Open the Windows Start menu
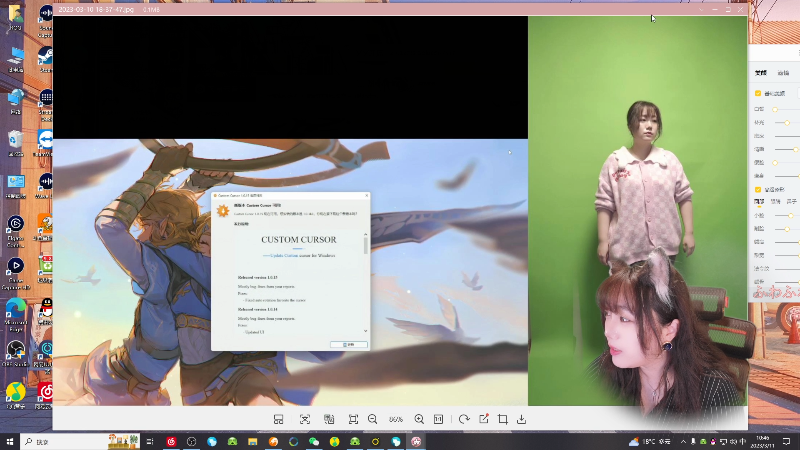The image size is (800, 450). pos(9,441)
